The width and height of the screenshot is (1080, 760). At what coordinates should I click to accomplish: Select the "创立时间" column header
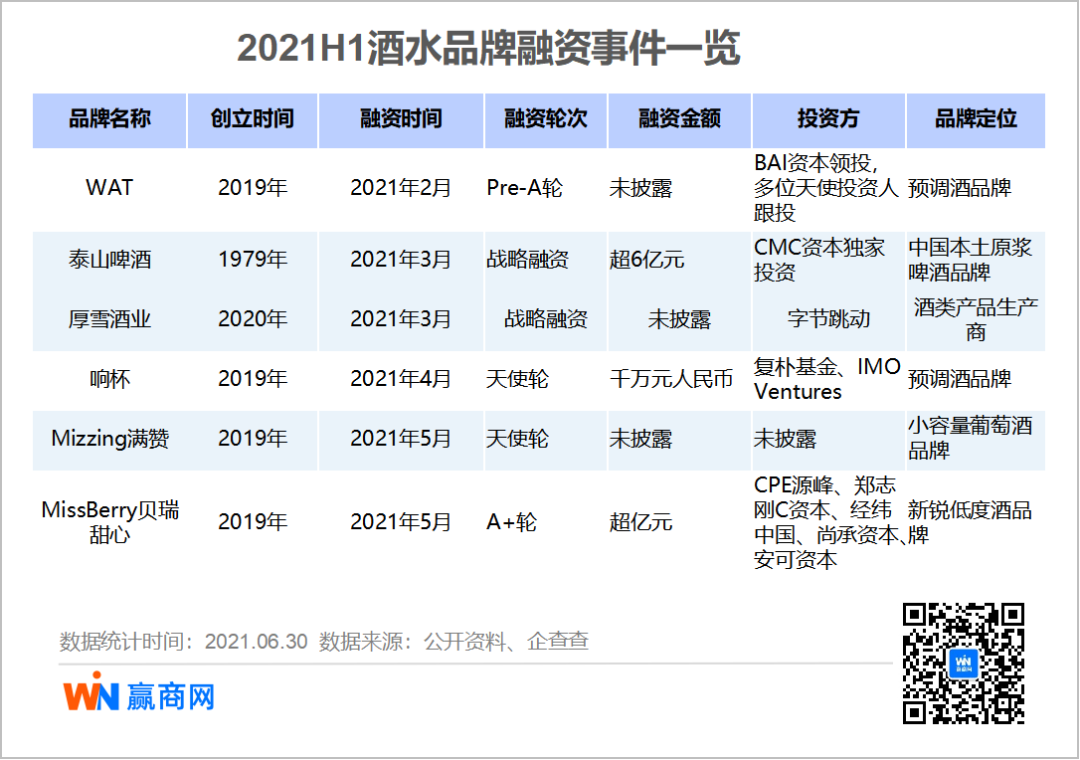pos(252,119)
